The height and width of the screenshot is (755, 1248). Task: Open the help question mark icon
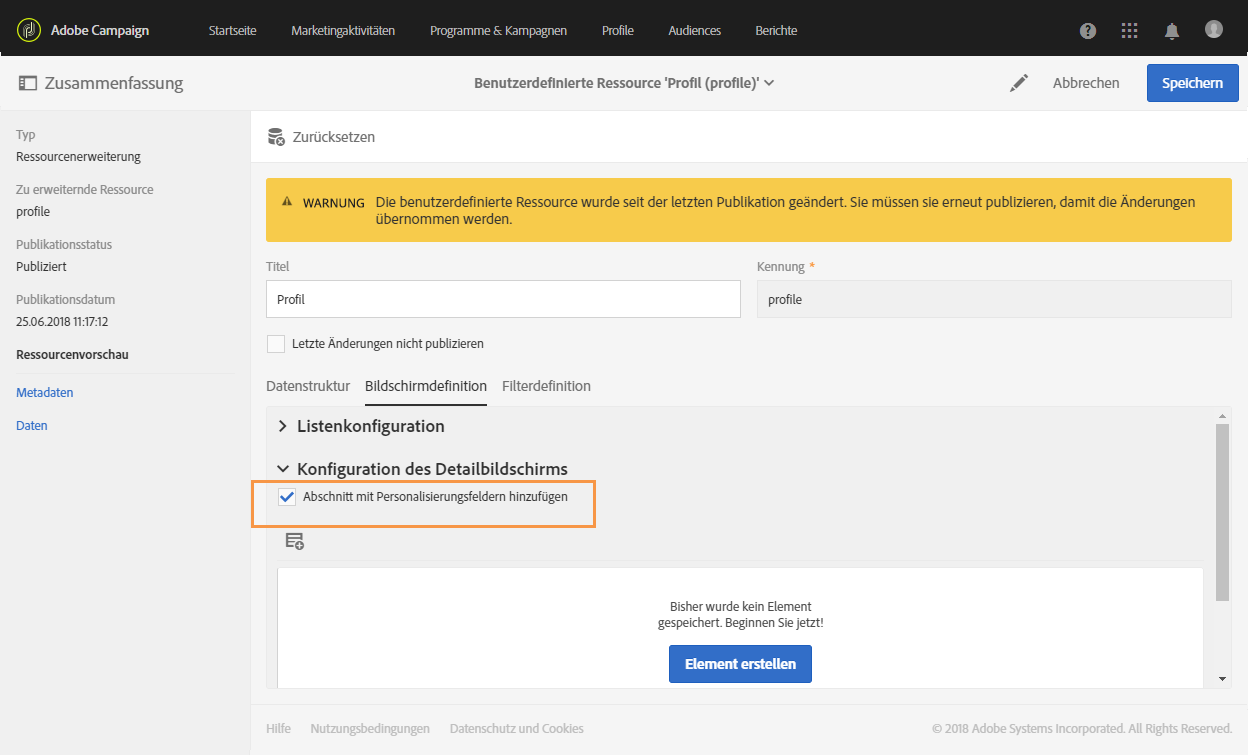point(1088,31)
